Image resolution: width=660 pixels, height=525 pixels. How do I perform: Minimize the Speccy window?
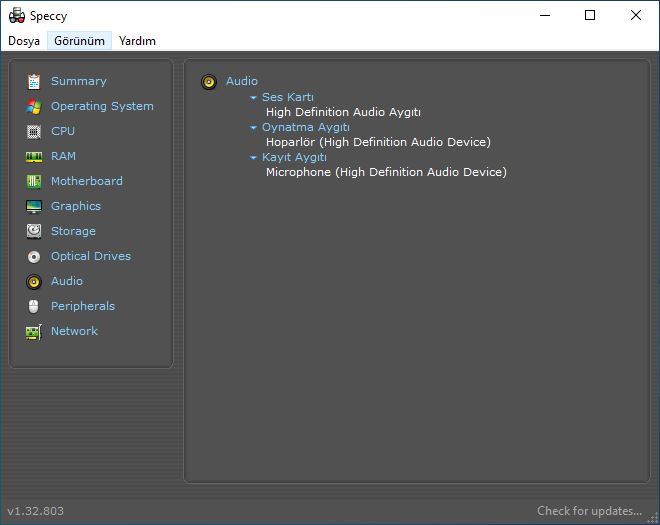pos(545,16)
